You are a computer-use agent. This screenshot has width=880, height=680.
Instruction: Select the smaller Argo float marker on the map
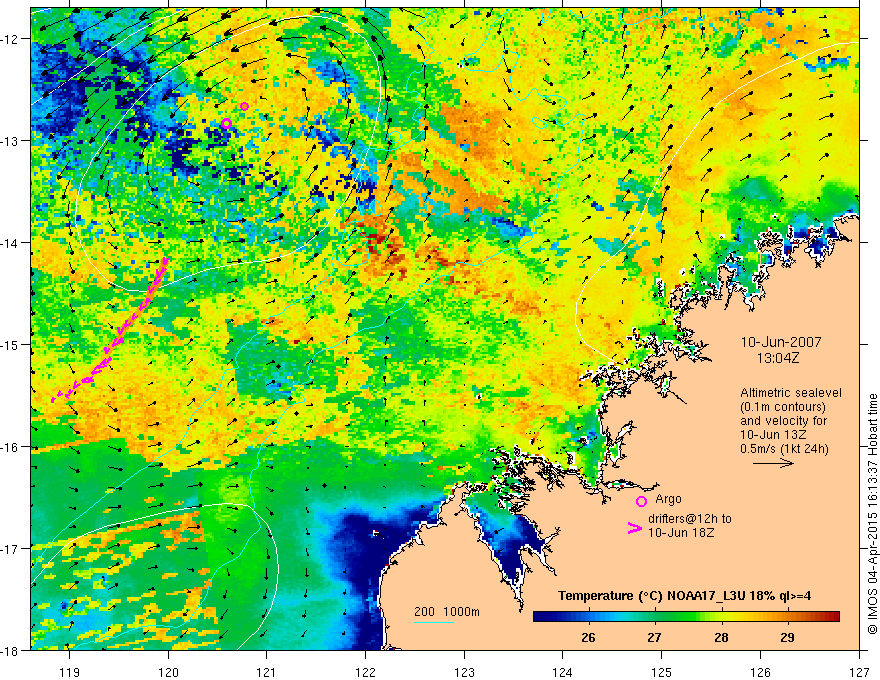coord(244,106)
